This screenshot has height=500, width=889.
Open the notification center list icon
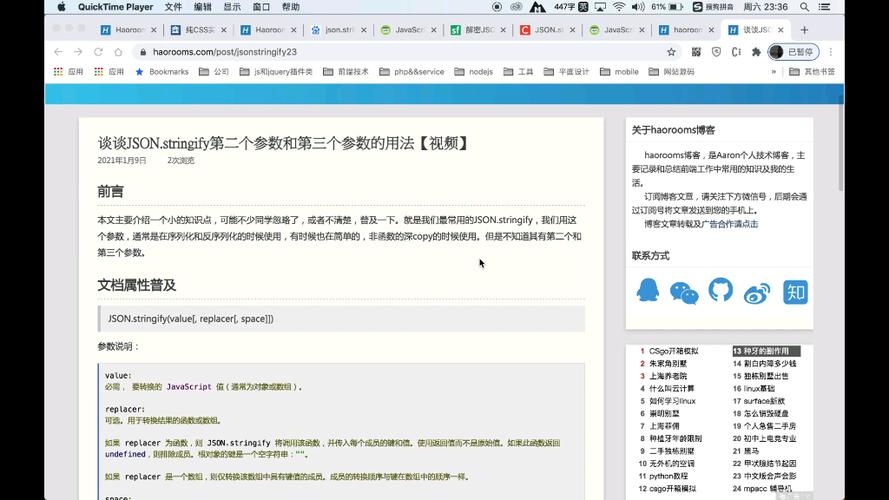click(x=824, y=7)
